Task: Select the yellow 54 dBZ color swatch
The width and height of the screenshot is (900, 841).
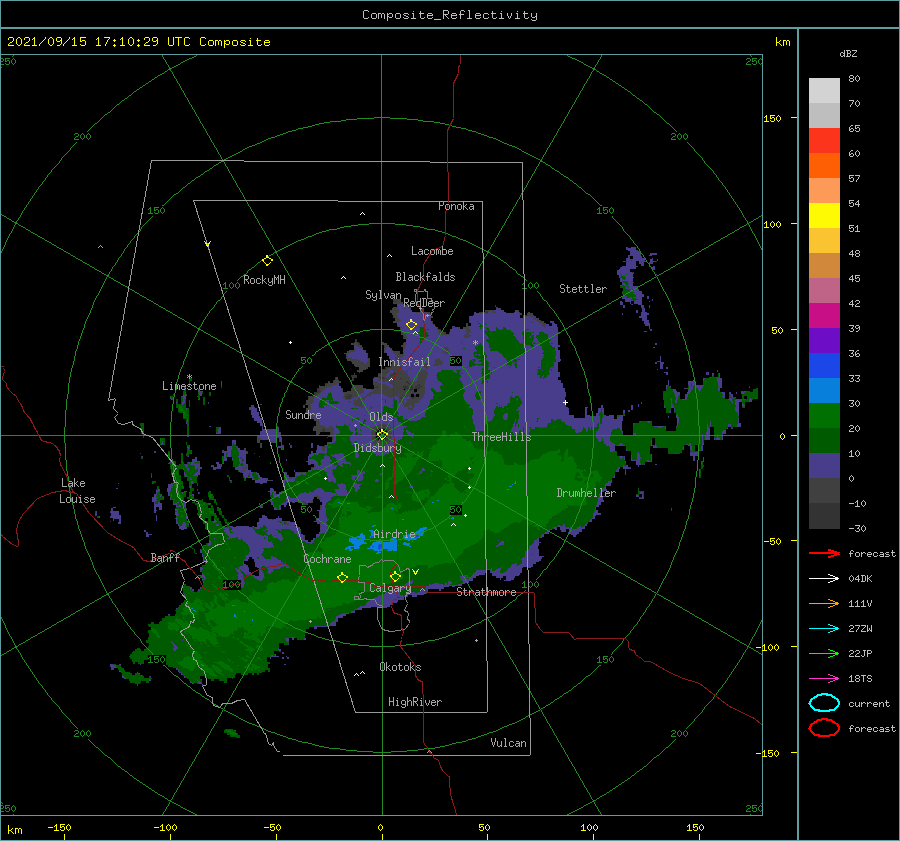Action: (x=824, y=216)
